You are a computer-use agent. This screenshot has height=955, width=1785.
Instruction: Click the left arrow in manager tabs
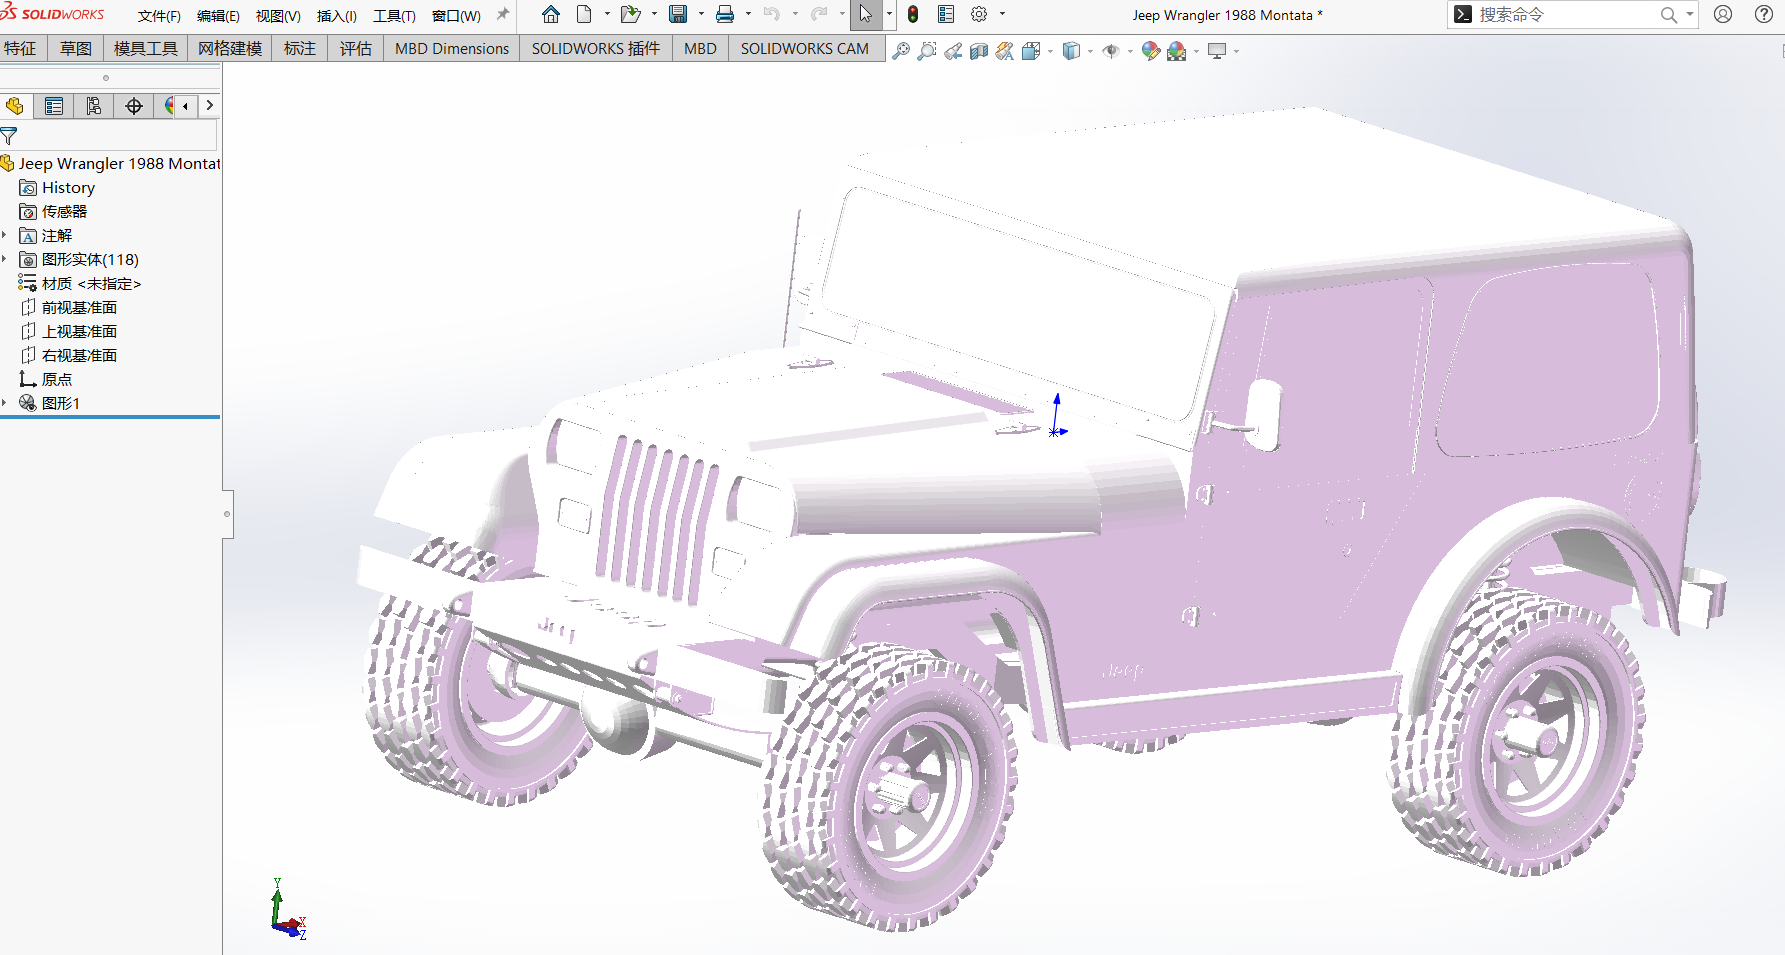(185, 106)
